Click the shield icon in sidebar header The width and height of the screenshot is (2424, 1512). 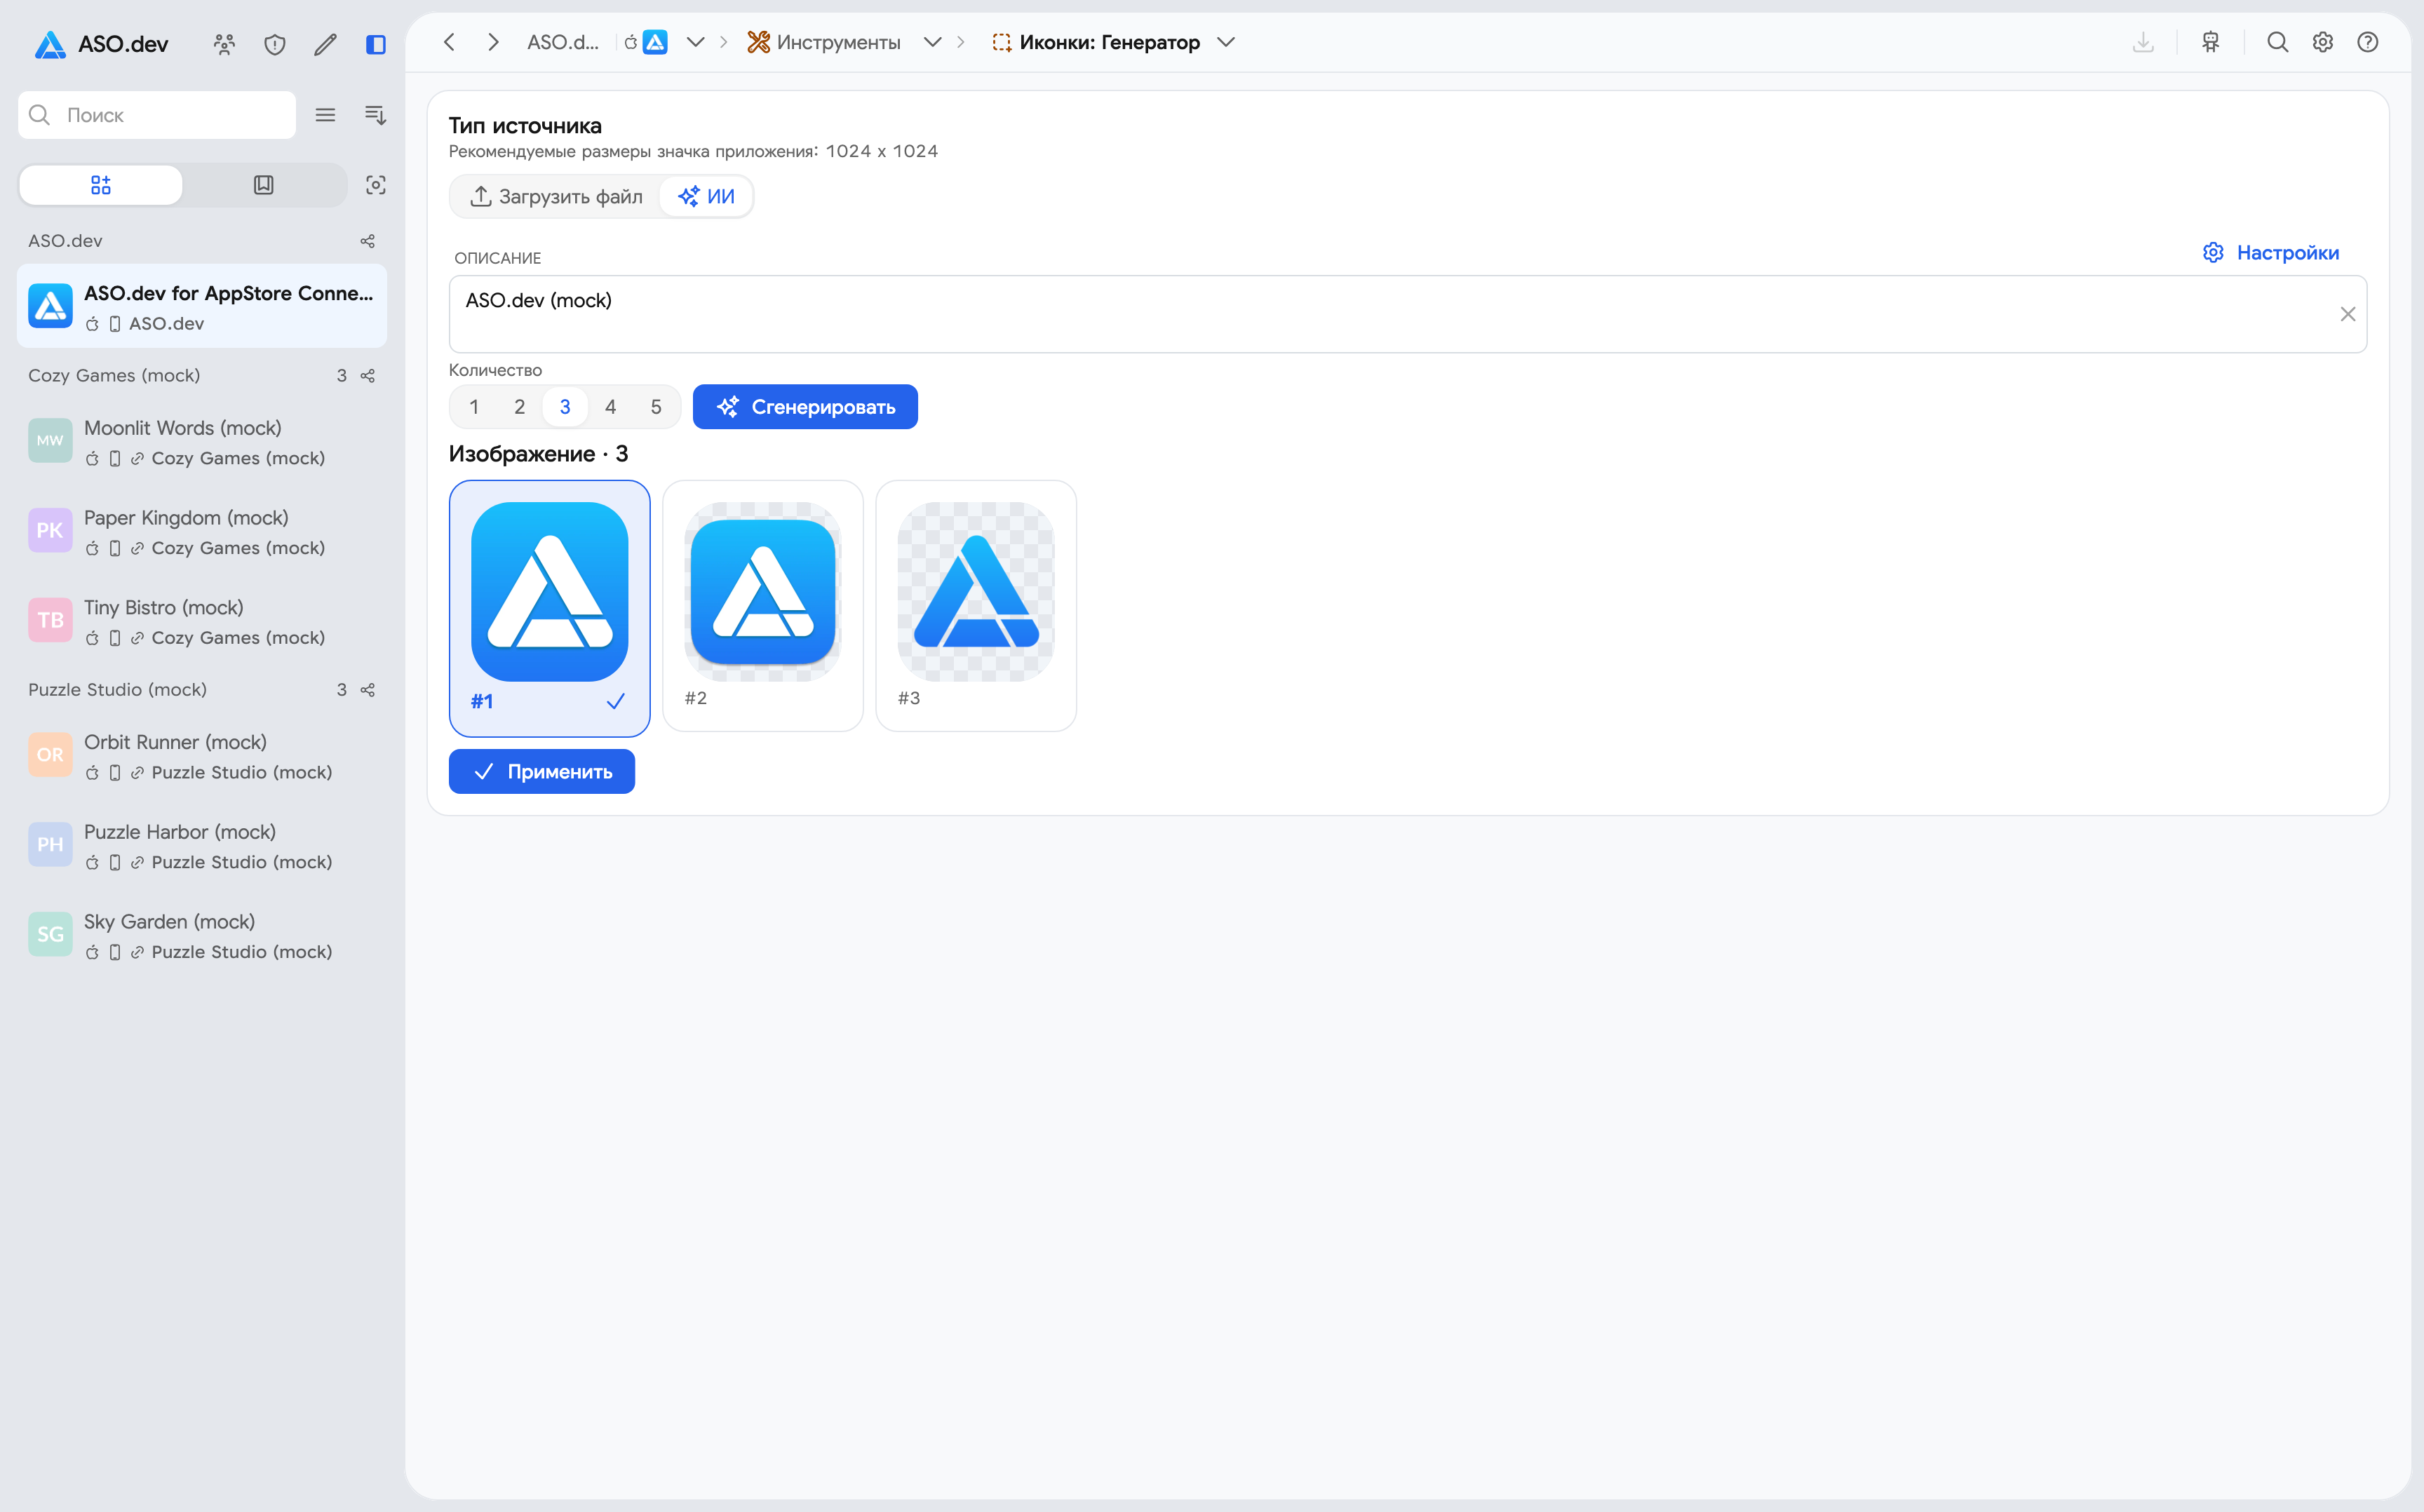point(275,44)
